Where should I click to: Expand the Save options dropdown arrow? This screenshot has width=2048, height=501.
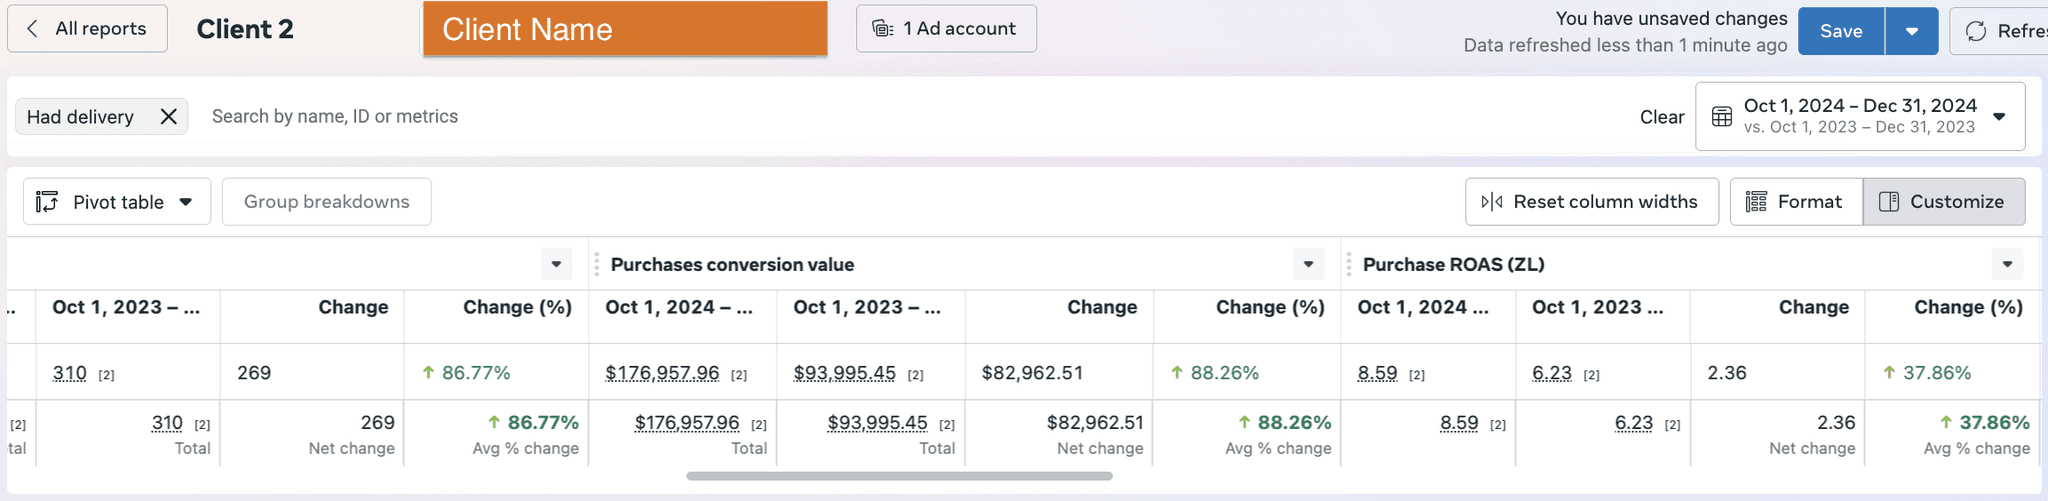coord(1912,31)
